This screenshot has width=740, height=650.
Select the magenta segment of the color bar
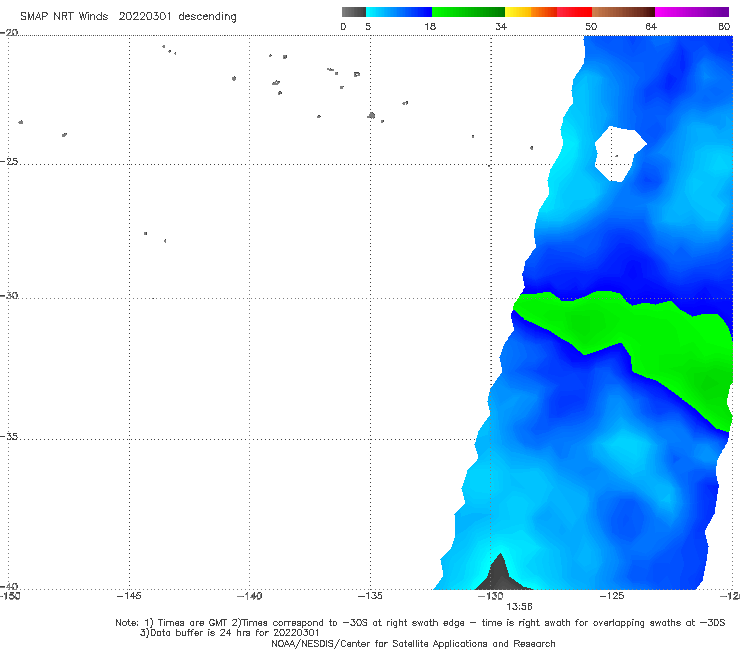[x=692, y=12]
